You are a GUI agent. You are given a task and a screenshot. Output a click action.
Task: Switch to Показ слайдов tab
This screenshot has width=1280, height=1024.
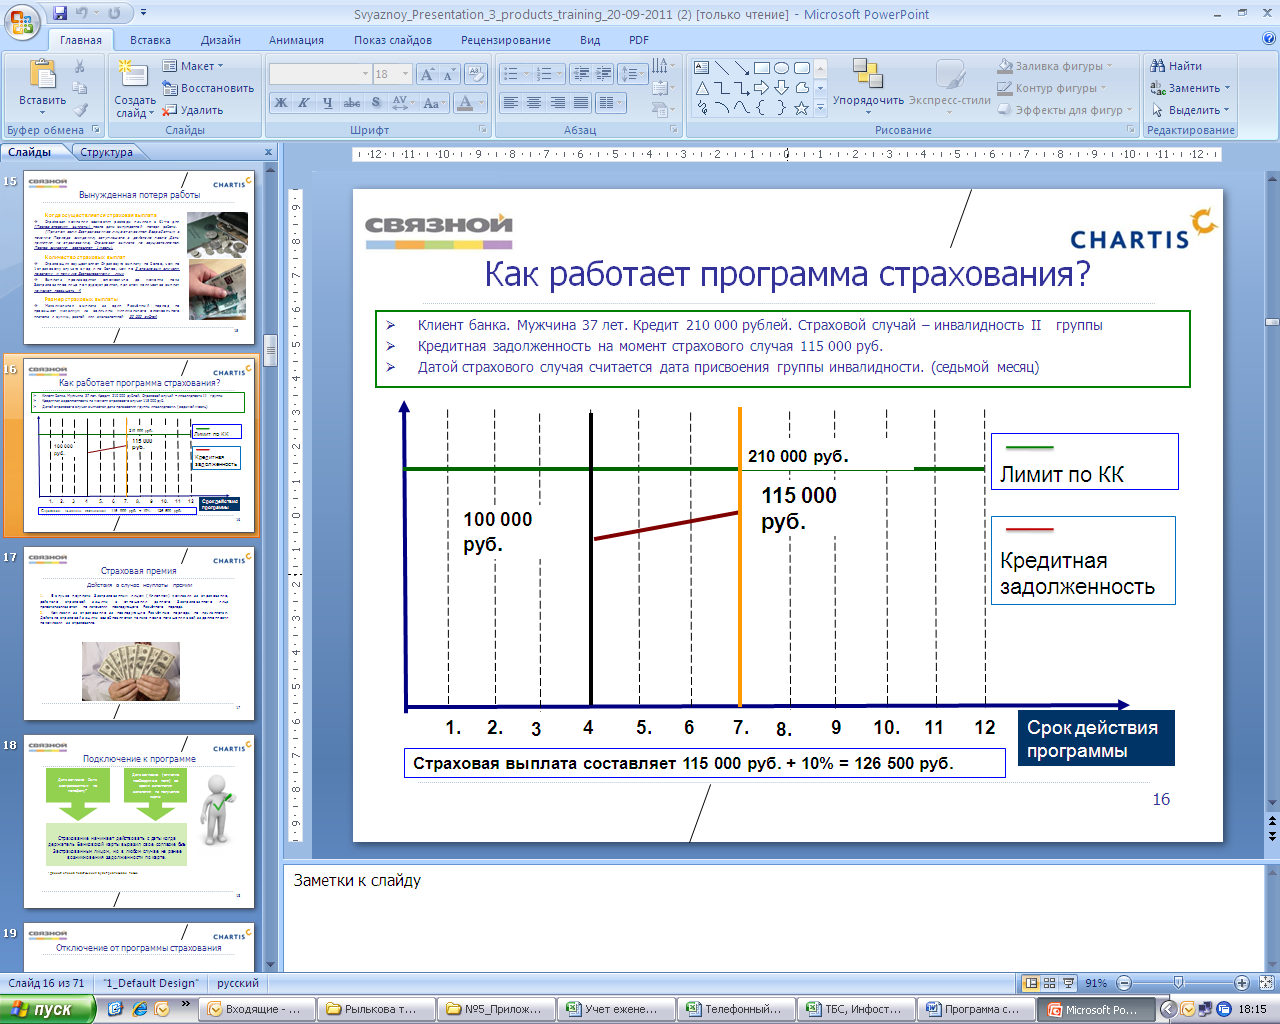(393, 40)
